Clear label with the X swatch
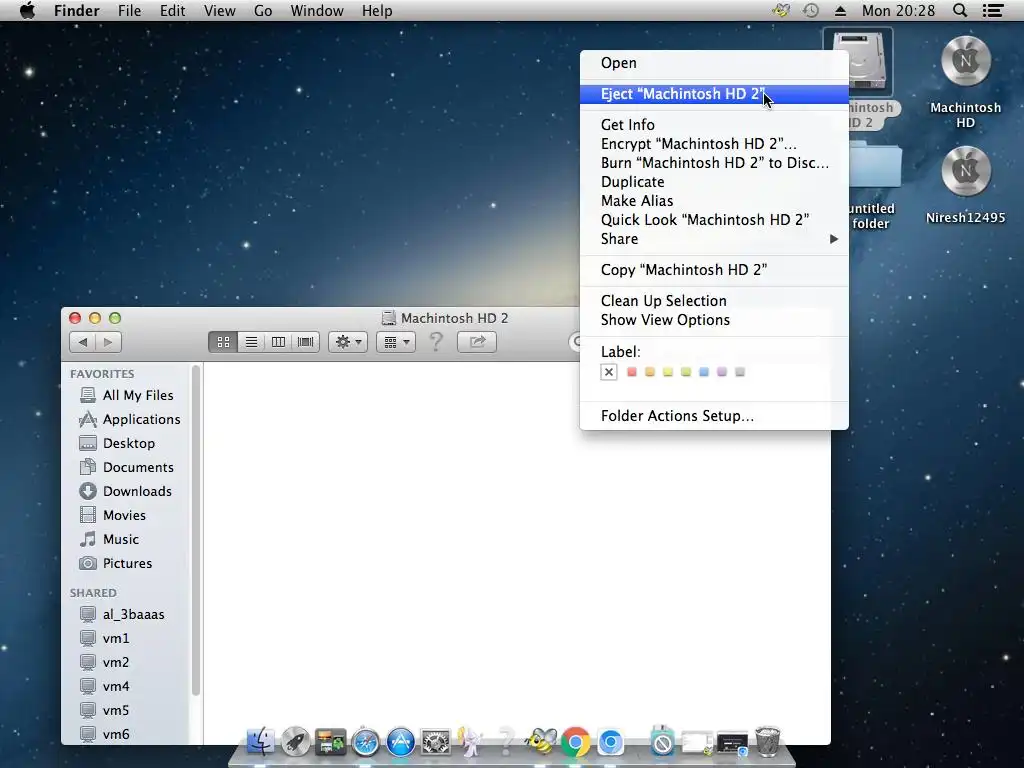 click(609, 372)
